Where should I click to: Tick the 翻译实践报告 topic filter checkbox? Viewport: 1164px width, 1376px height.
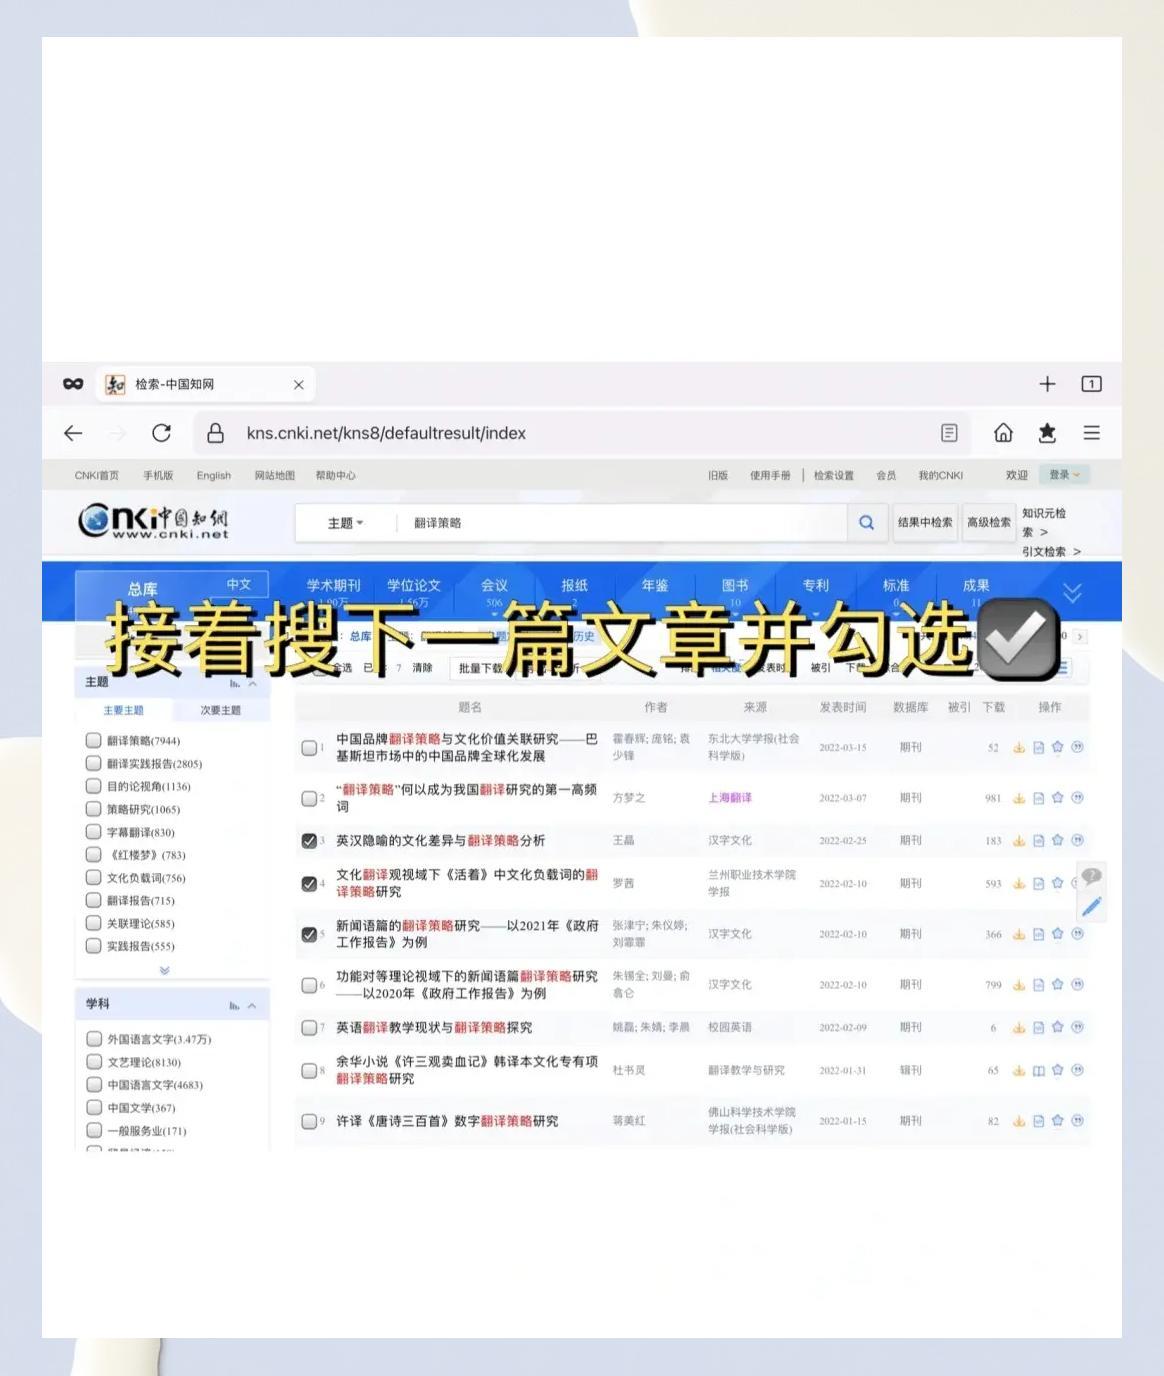pos(93,763)
